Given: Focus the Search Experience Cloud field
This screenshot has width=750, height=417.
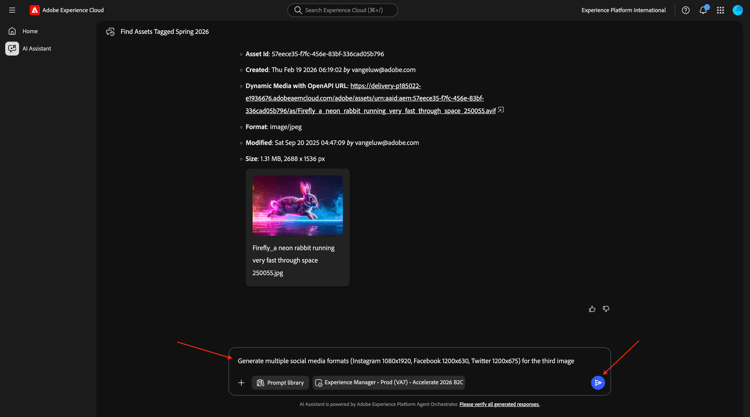Looking at the screenshot, I should coord(342,10).
